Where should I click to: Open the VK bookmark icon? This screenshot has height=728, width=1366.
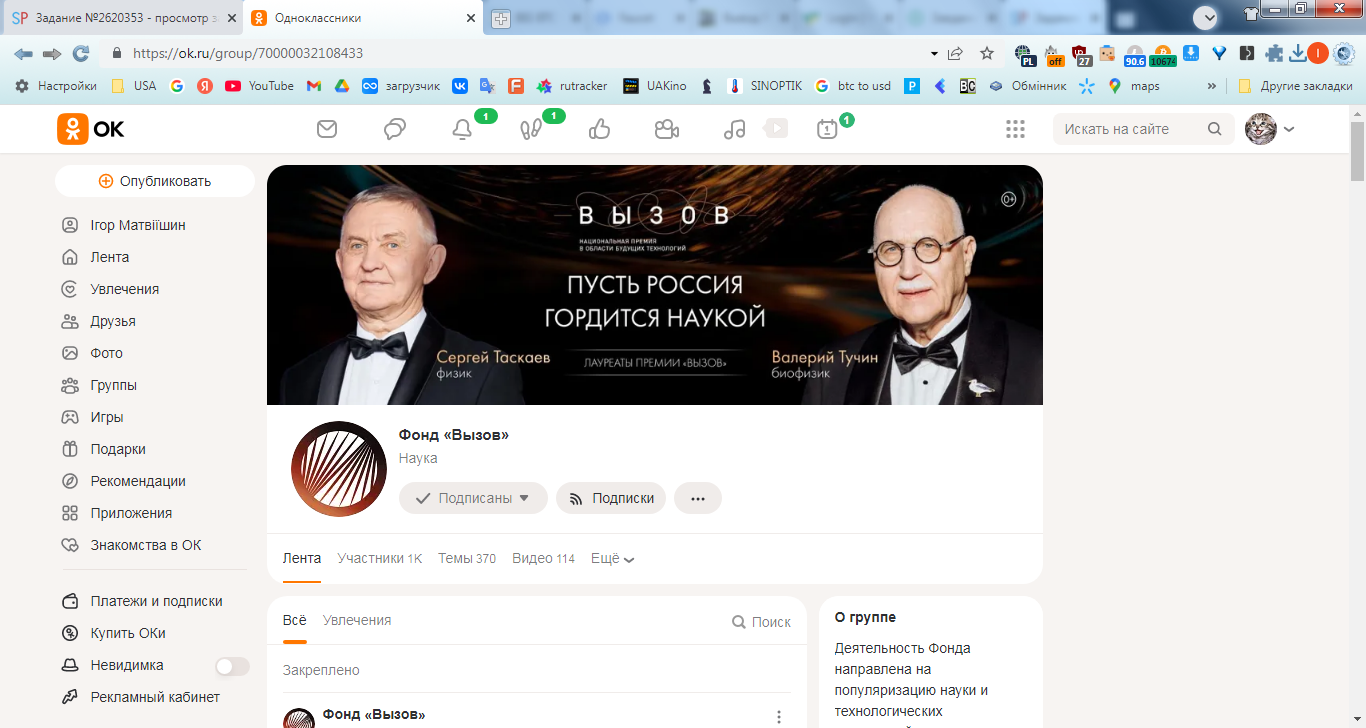pyautogui.click(x=460, y=86)
